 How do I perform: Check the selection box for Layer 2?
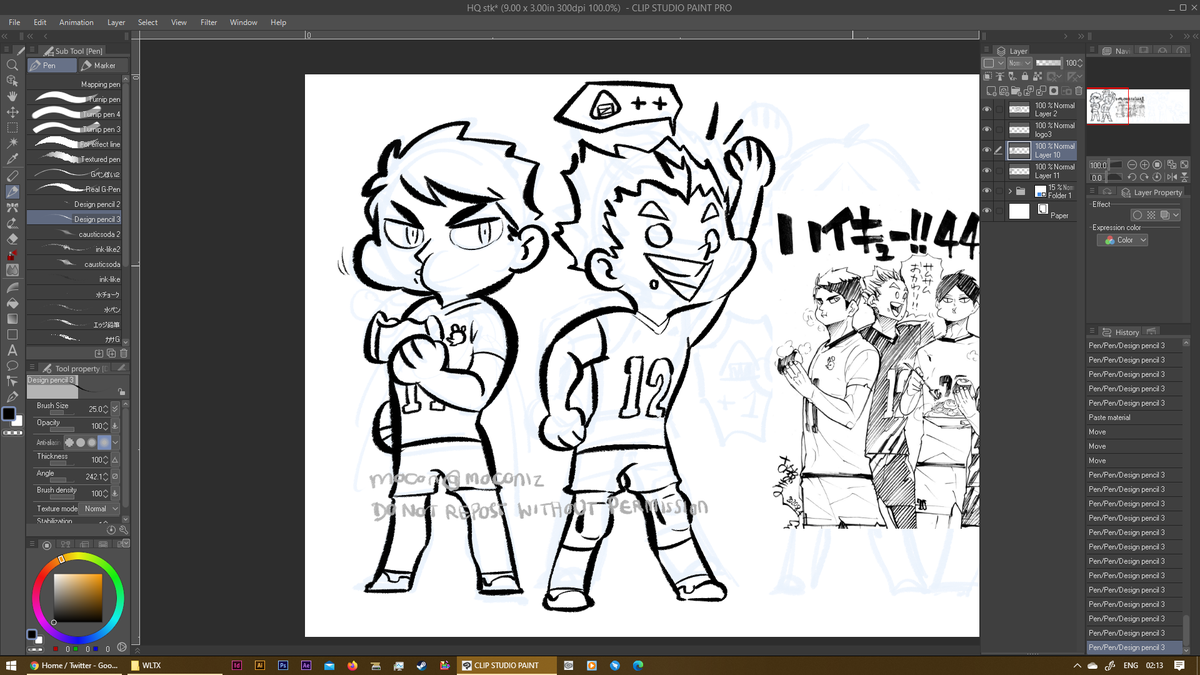click(999, 109)
